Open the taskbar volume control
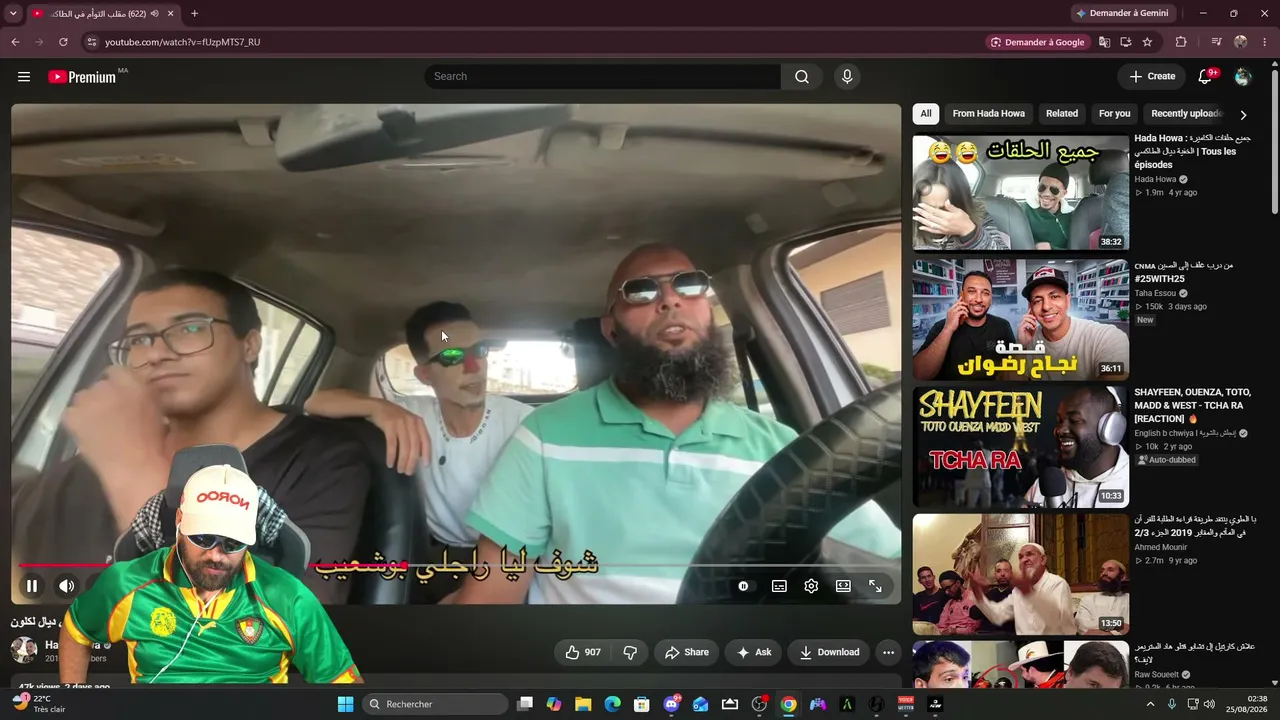 [x=1209, y=704]
